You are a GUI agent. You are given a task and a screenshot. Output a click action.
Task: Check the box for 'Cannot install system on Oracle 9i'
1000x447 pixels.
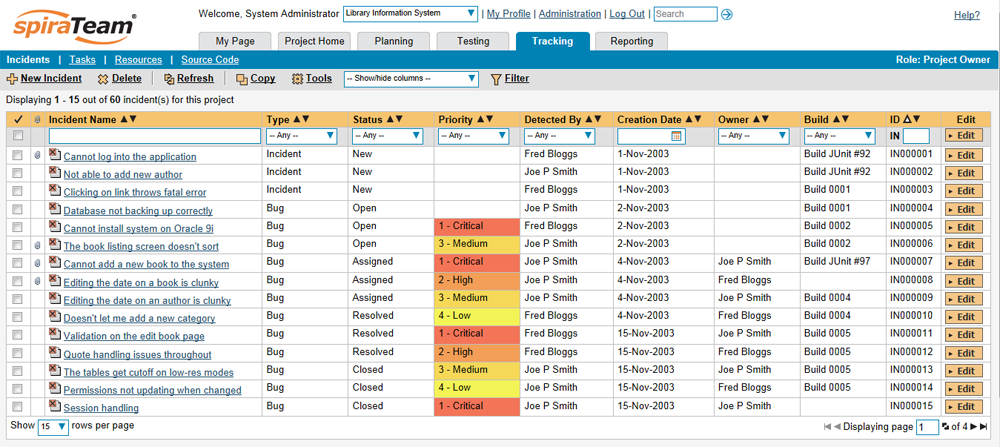pos(17,227)
